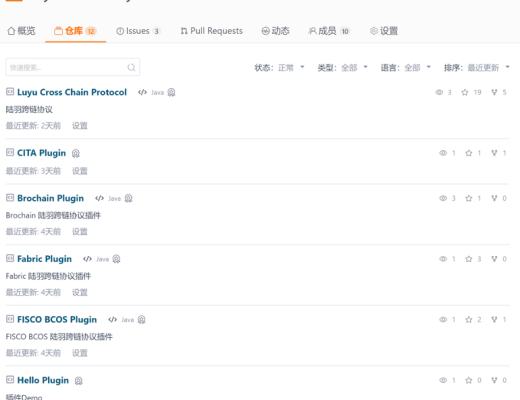Click the badge icon after Fabric Plugin Java label
This screenshot has height=400, width=520.
116,259
